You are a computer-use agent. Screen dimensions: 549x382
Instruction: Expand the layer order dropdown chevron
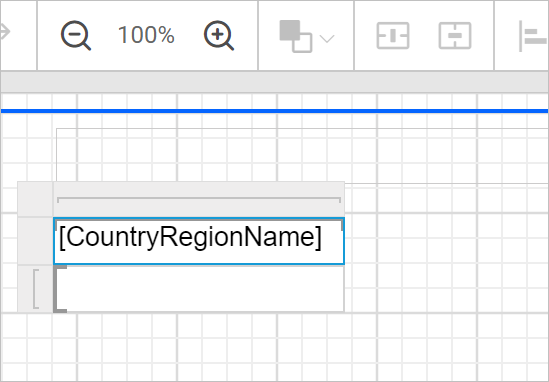point(327,39)
